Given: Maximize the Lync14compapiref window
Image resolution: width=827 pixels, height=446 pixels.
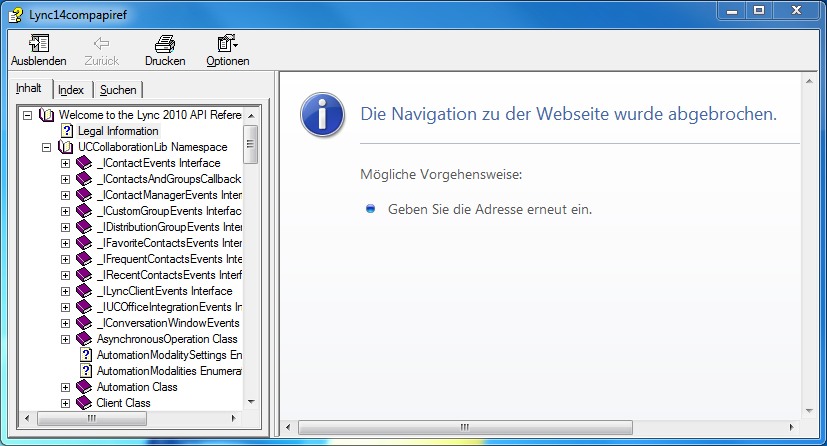Looking at the screenshot, I should 759,10.
